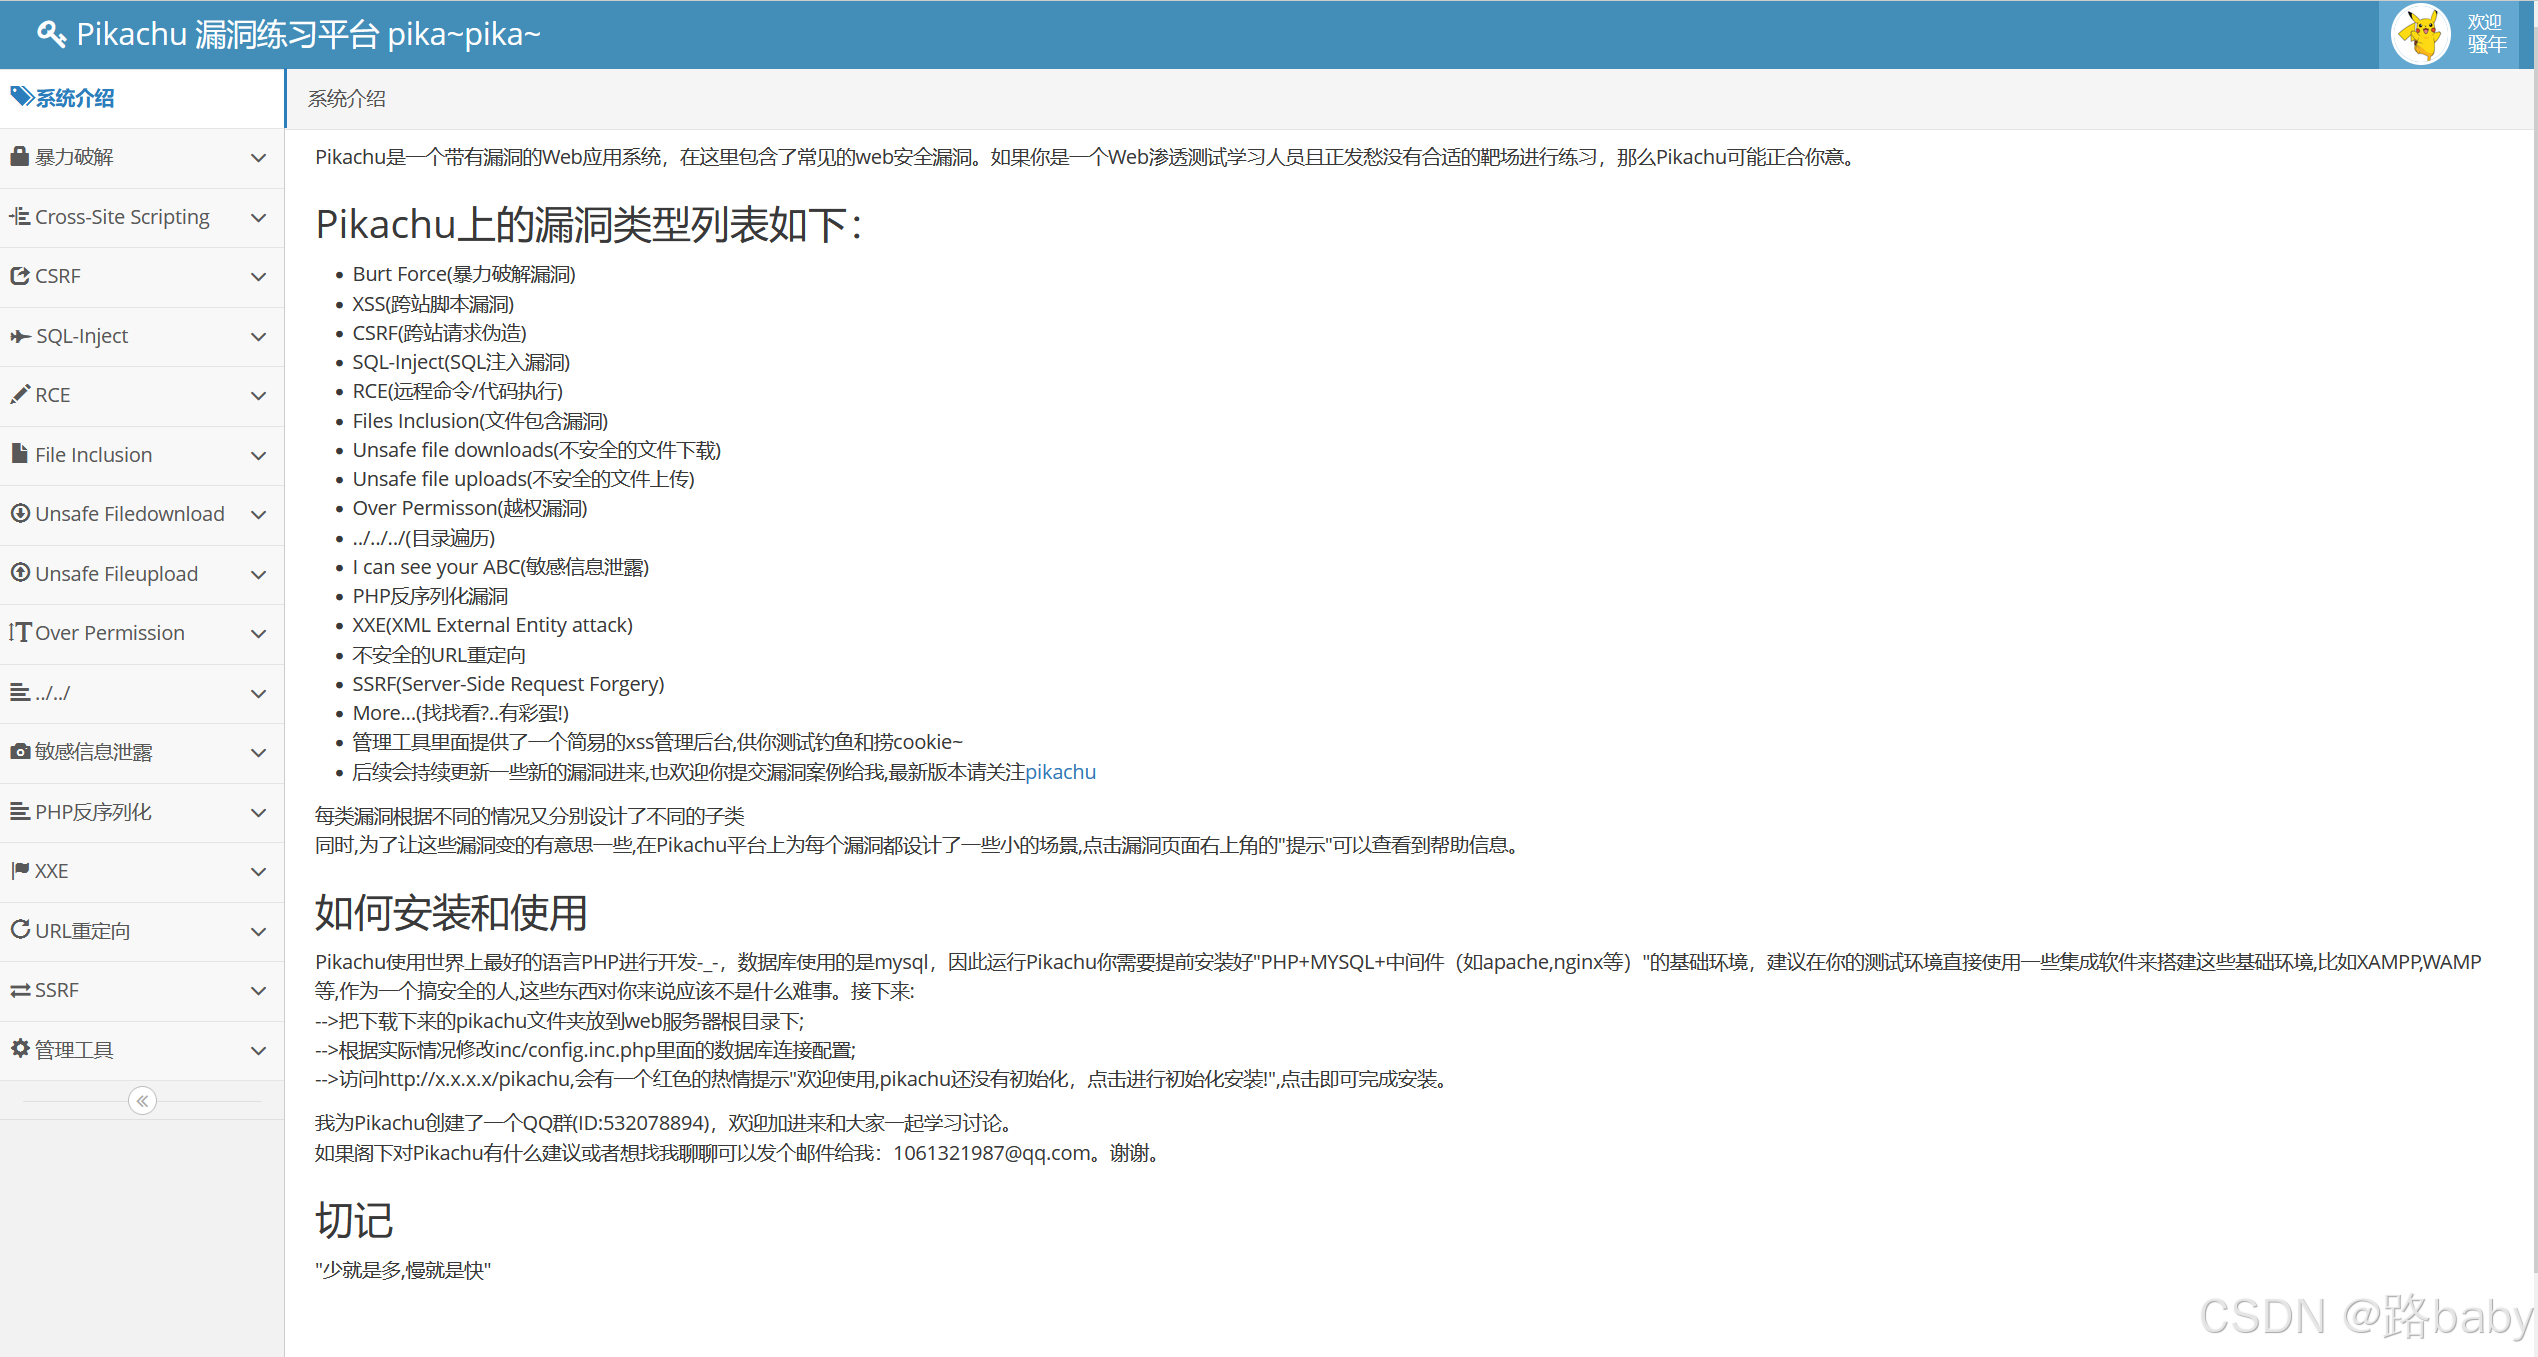Click the flag icon beside XXE

point(19,870)
